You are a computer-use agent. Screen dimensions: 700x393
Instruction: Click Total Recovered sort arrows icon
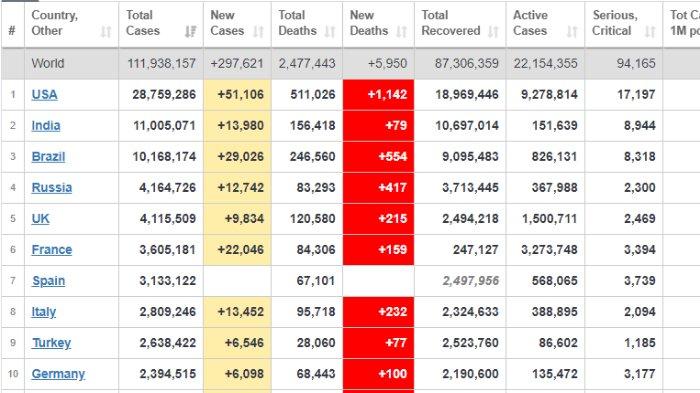[x=493, y=32]
